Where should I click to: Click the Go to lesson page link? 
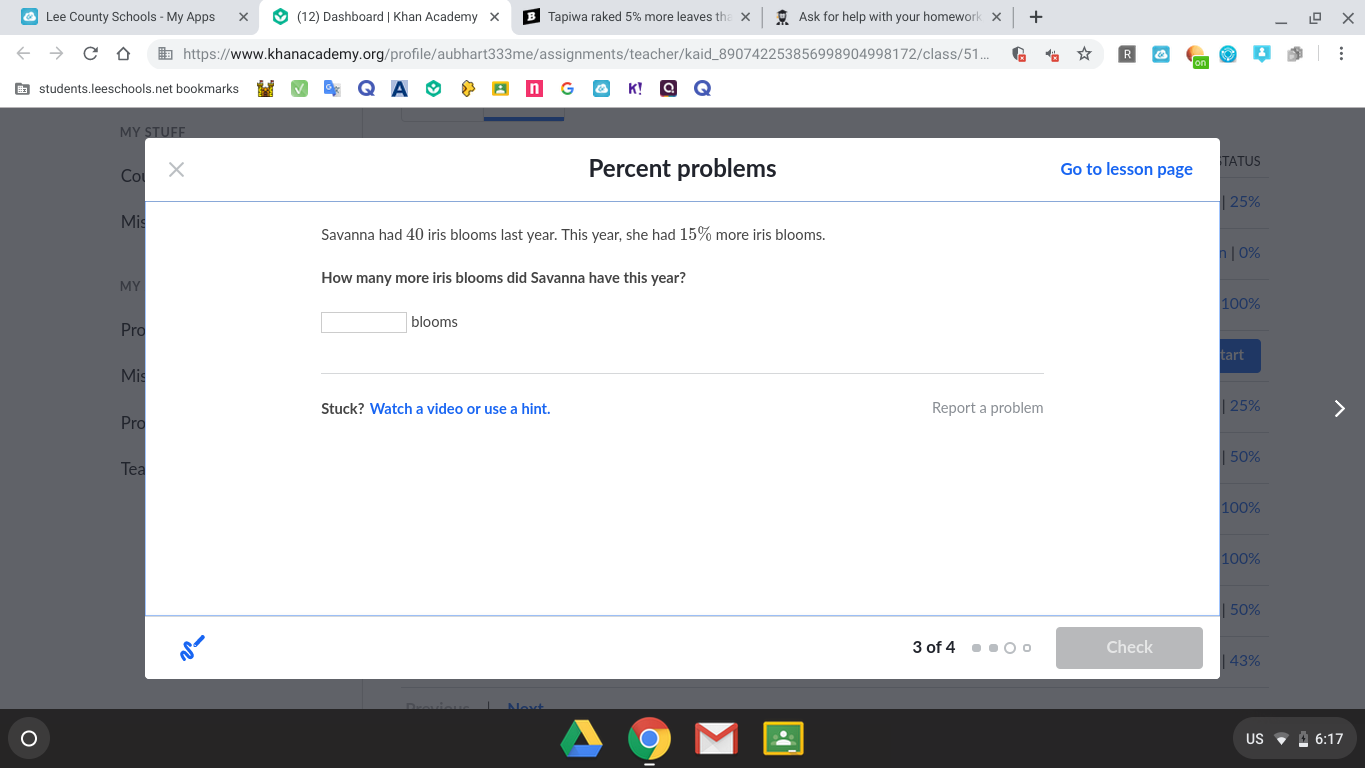1126,169
